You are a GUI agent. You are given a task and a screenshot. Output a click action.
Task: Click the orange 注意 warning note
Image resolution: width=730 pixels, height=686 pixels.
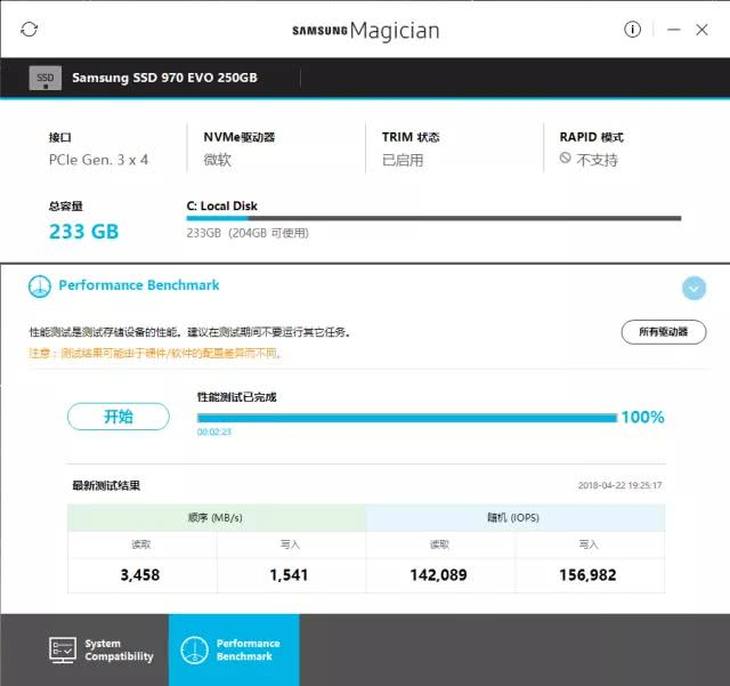click(x=155, y=353)
